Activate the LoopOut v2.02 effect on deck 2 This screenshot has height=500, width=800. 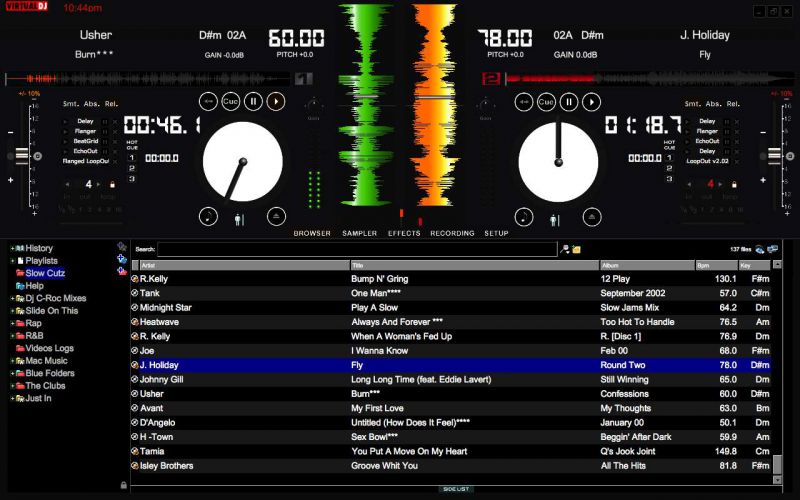click(707, 161)
